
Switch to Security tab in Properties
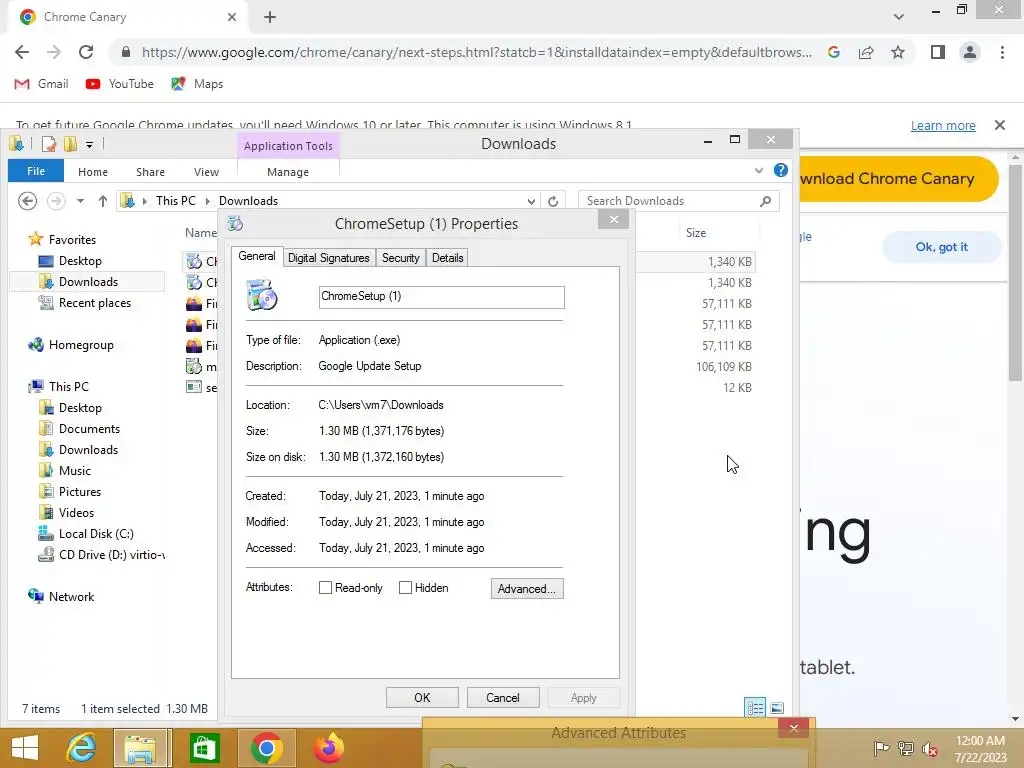[x=400, y=258]
